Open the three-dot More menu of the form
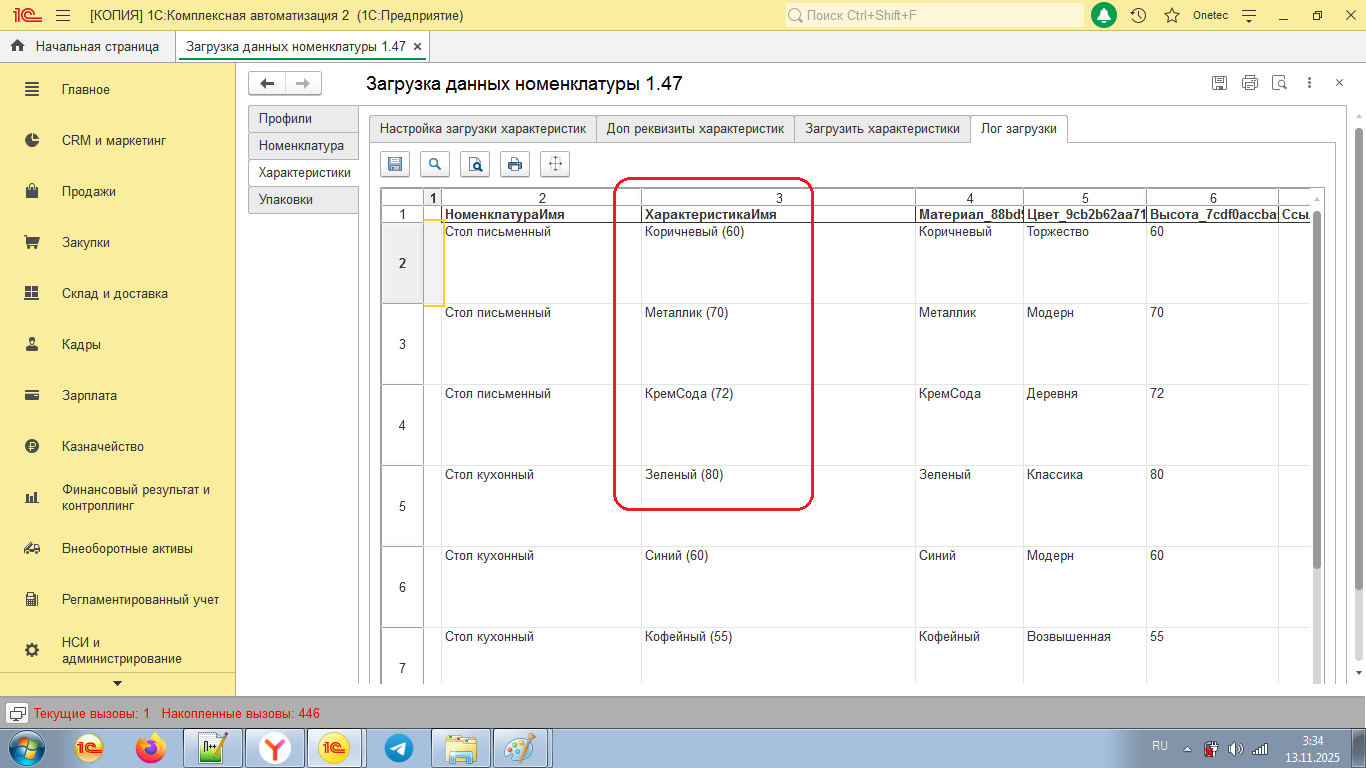This screenshot has height=768, width=1366. click(1309, 84)
